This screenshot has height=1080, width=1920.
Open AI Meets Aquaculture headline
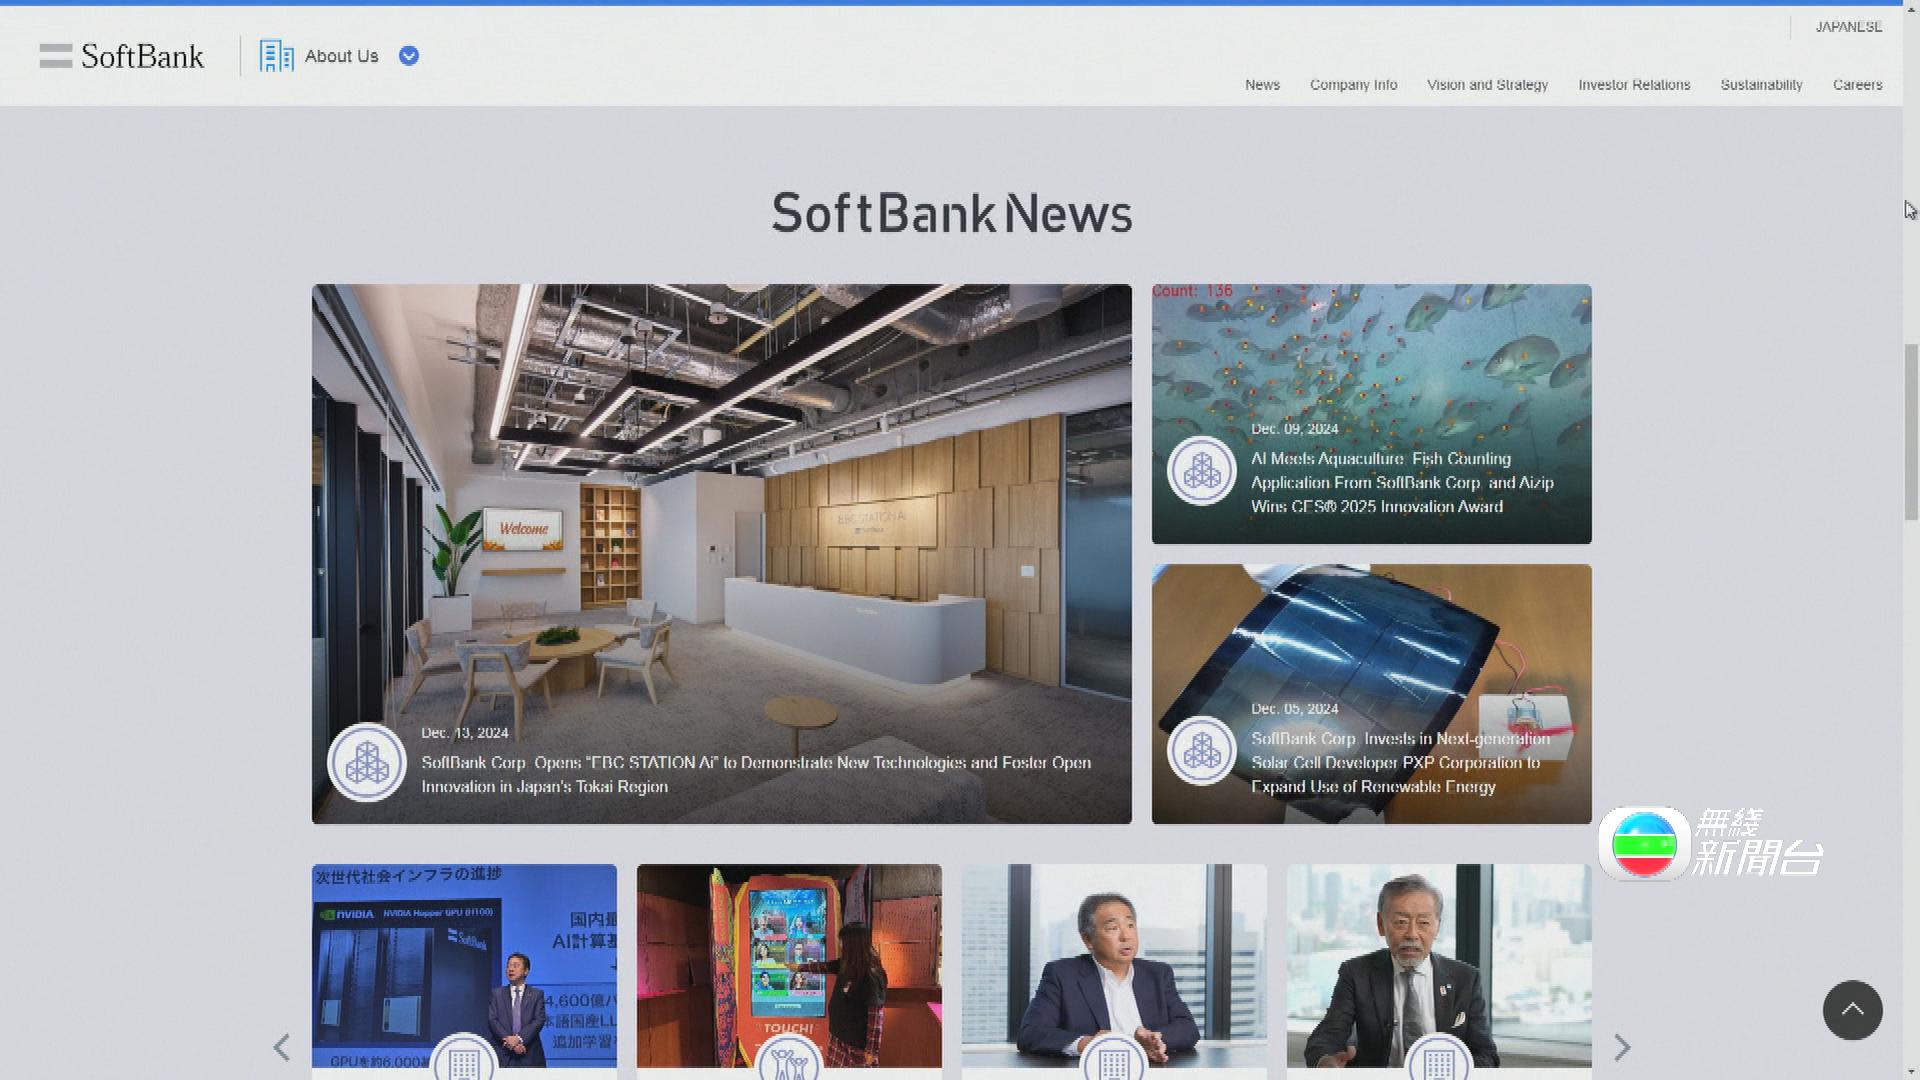pyautogui.click(x=1402, y=483)
